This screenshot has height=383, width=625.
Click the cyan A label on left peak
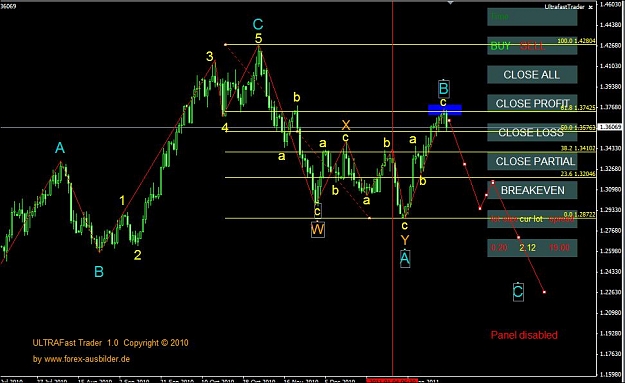[x=60, y=148]
